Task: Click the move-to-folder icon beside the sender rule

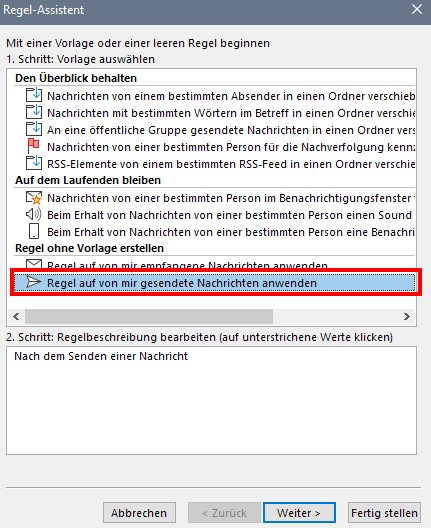Action: [x=34, y=95]
